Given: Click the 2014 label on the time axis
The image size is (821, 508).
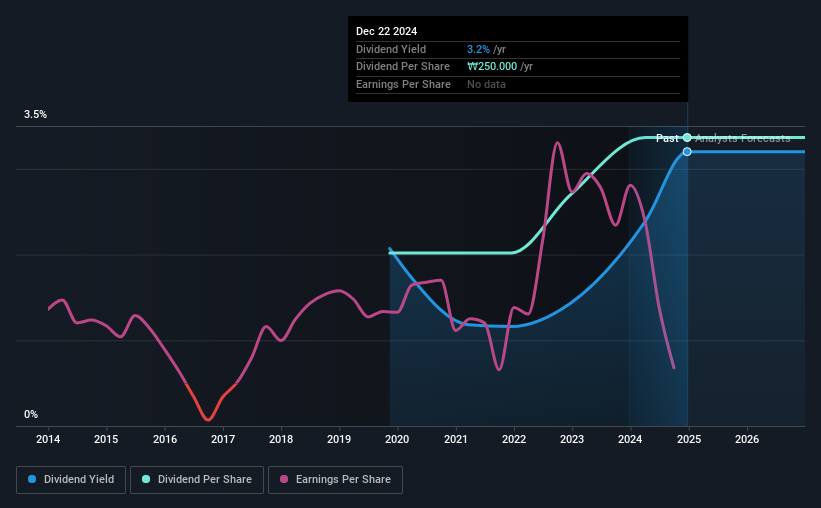Looking at the screenshot, I should click(48, 439).
